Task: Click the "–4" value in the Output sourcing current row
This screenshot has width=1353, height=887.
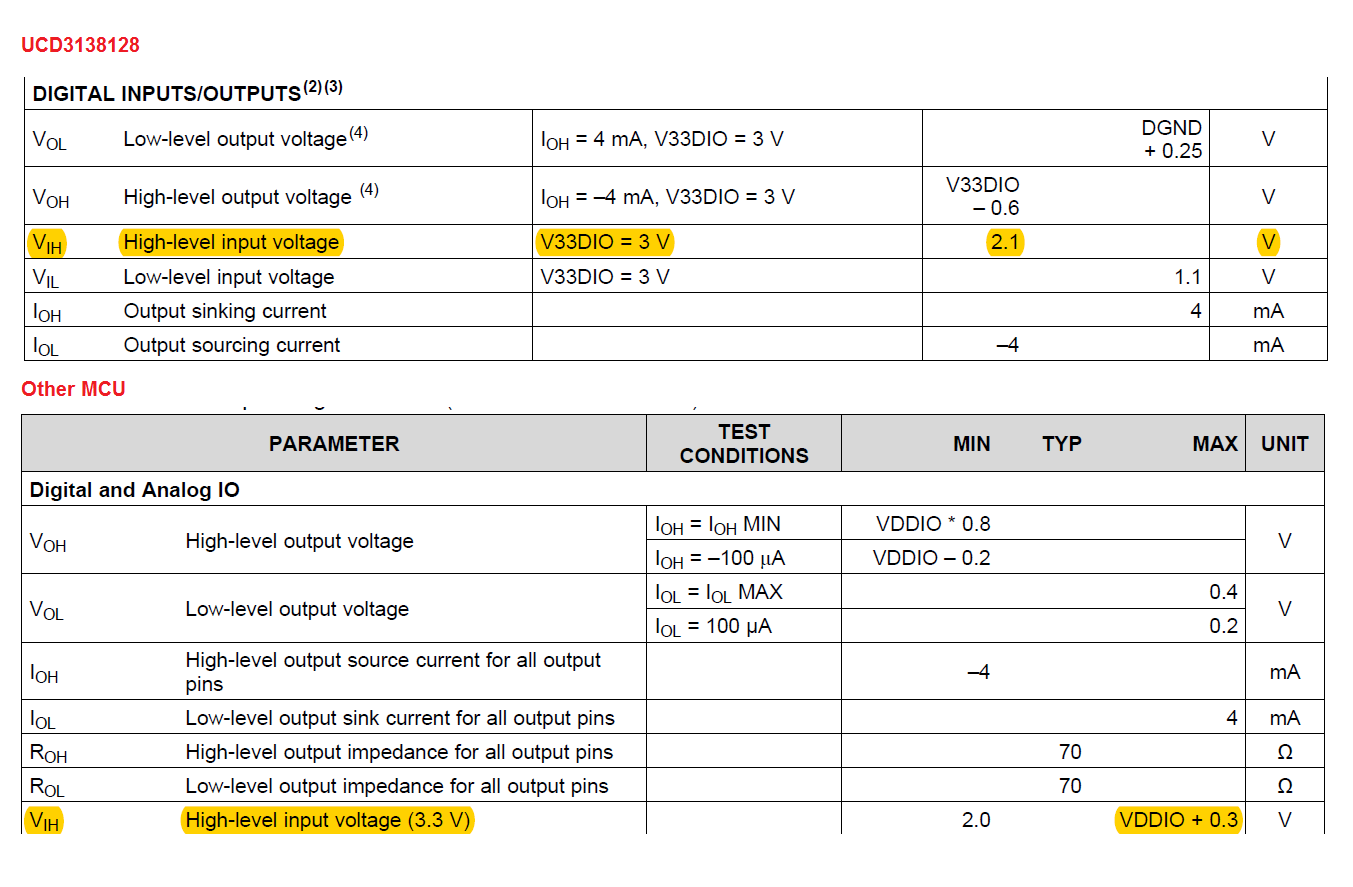Action: click(x=1007, y=345)
